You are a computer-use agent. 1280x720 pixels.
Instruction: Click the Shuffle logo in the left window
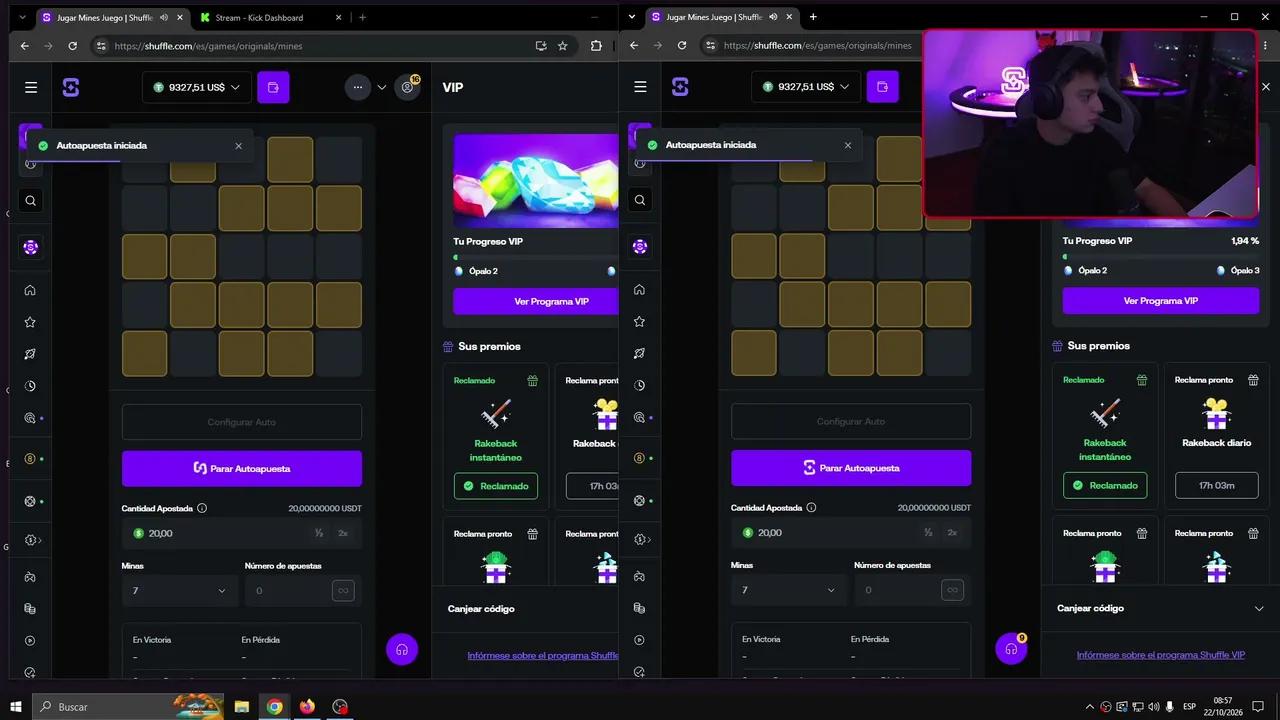[70, 87]
